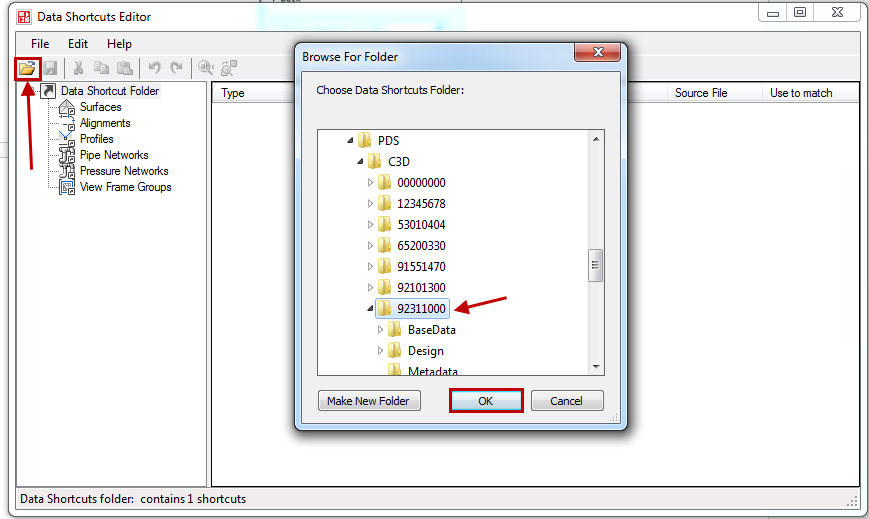Cancel the Browse For Folder dialog
The image size is (869, 519).
click(566, 401)
